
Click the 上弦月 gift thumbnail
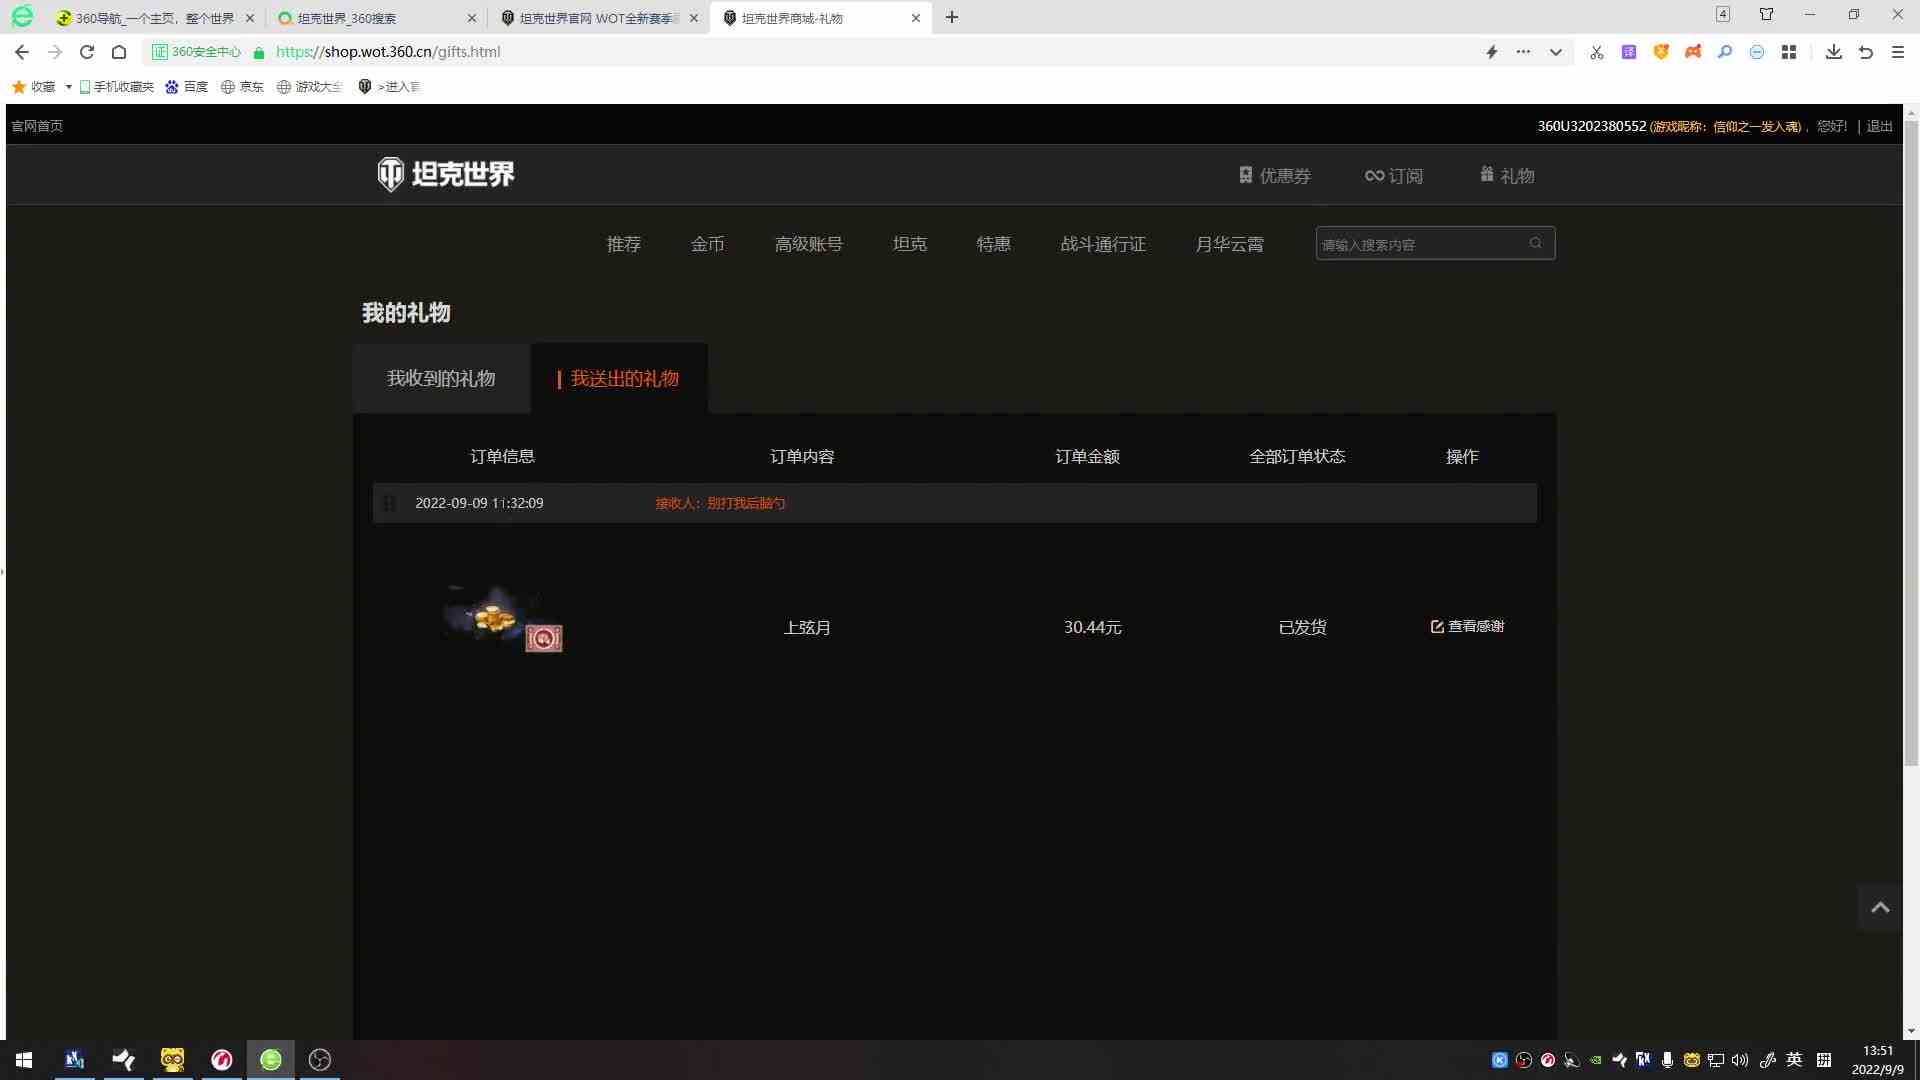click(x=502, y=619)
